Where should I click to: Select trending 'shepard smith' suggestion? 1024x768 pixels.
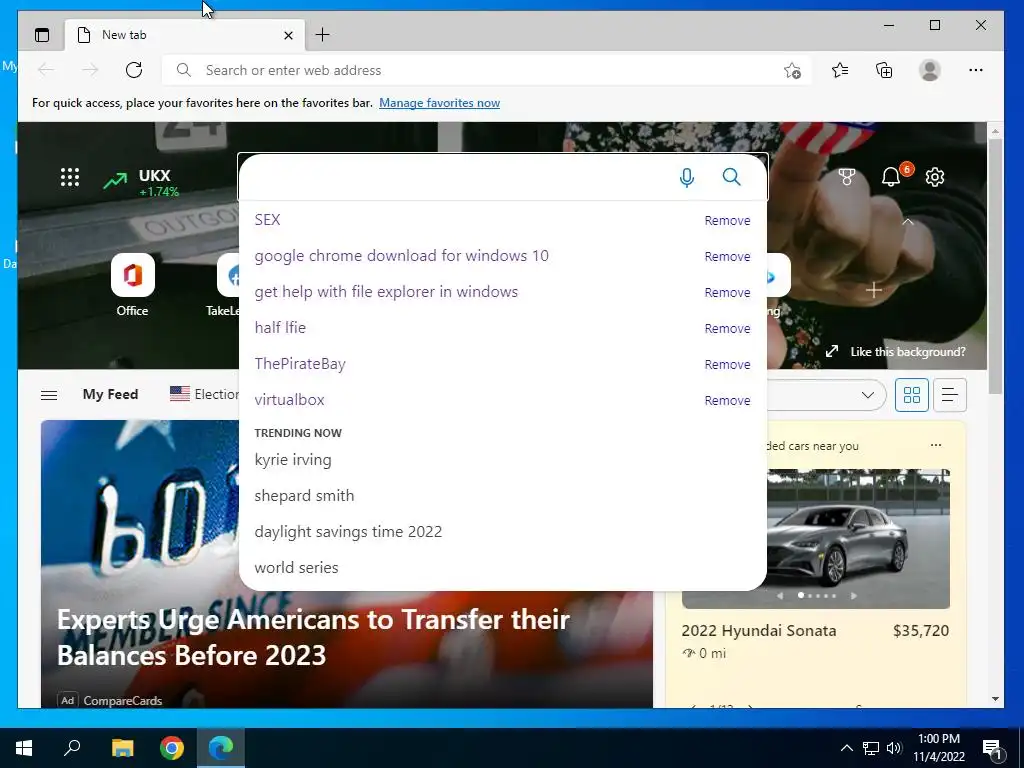click(304, 496)
